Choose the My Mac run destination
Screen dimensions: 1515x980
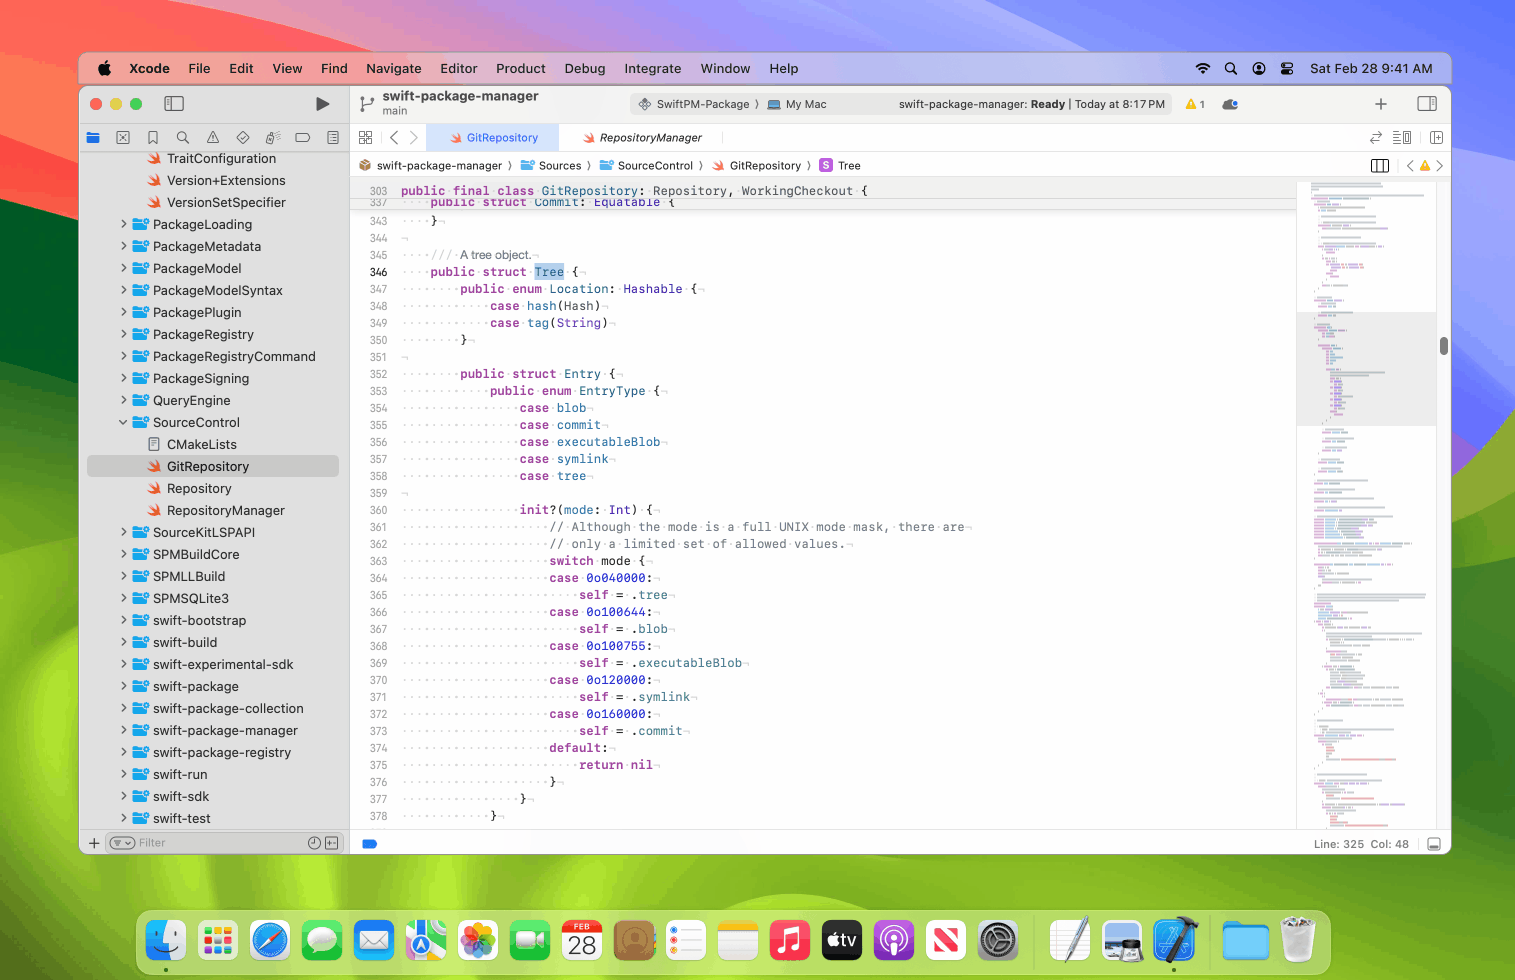click(797, 104)
